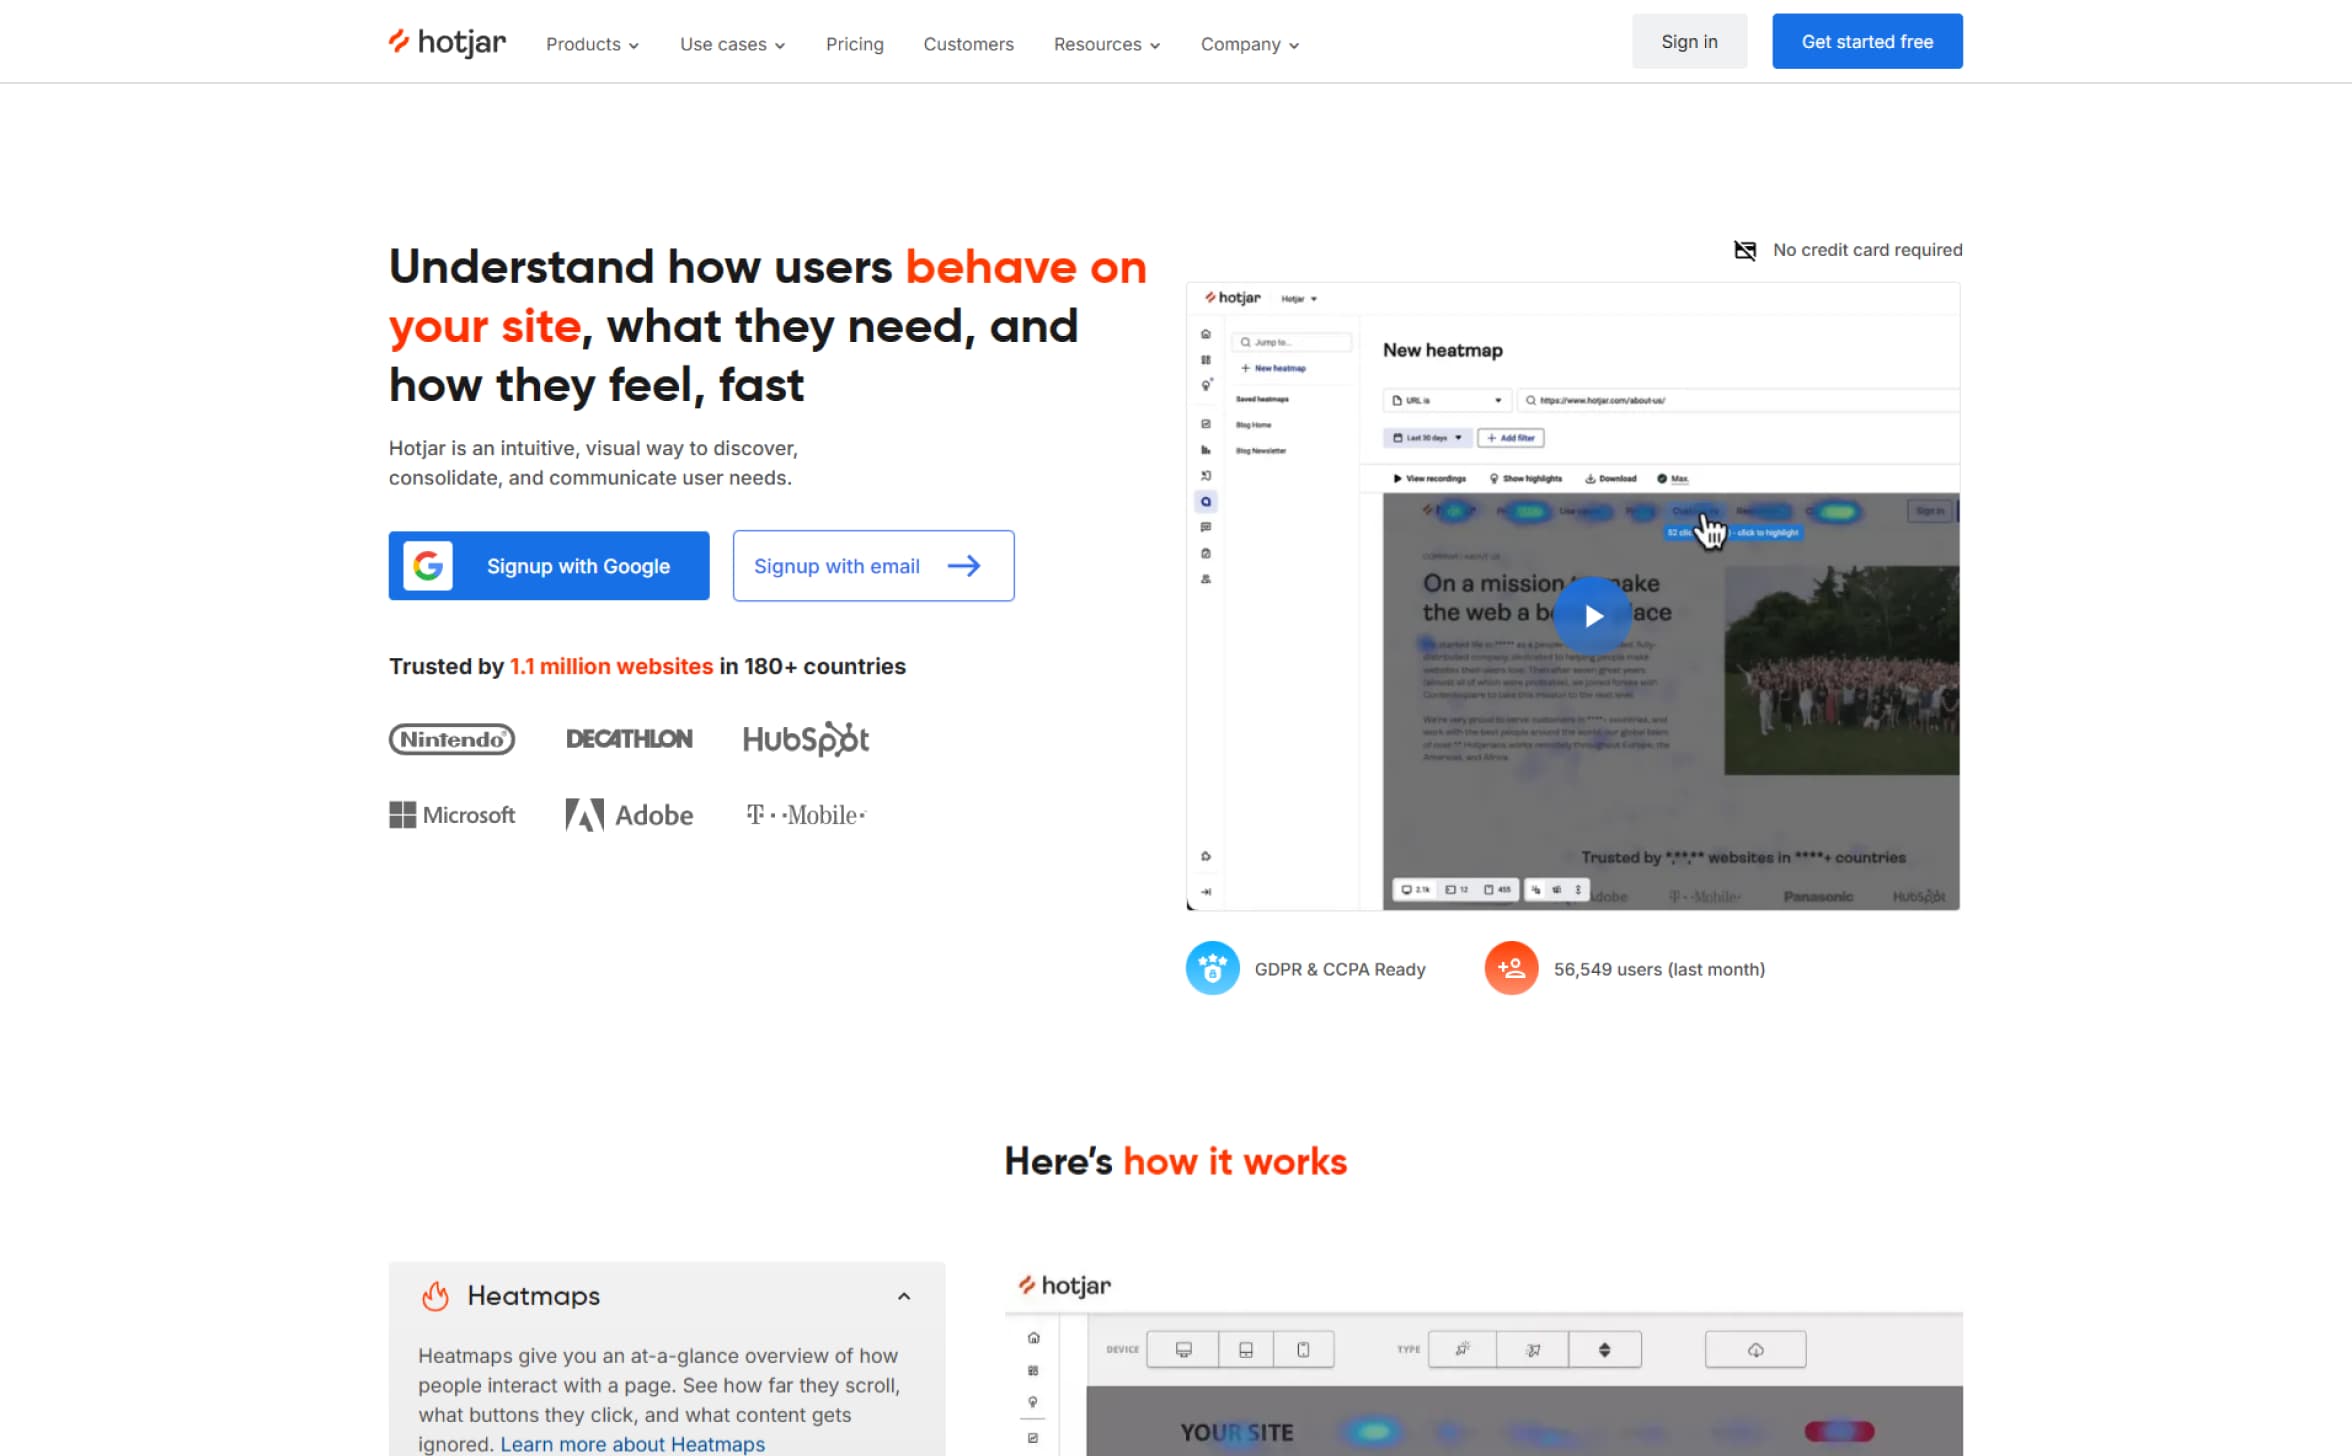Click the cloud download icon button

pyautogui.click(x=1755, y=1350)
